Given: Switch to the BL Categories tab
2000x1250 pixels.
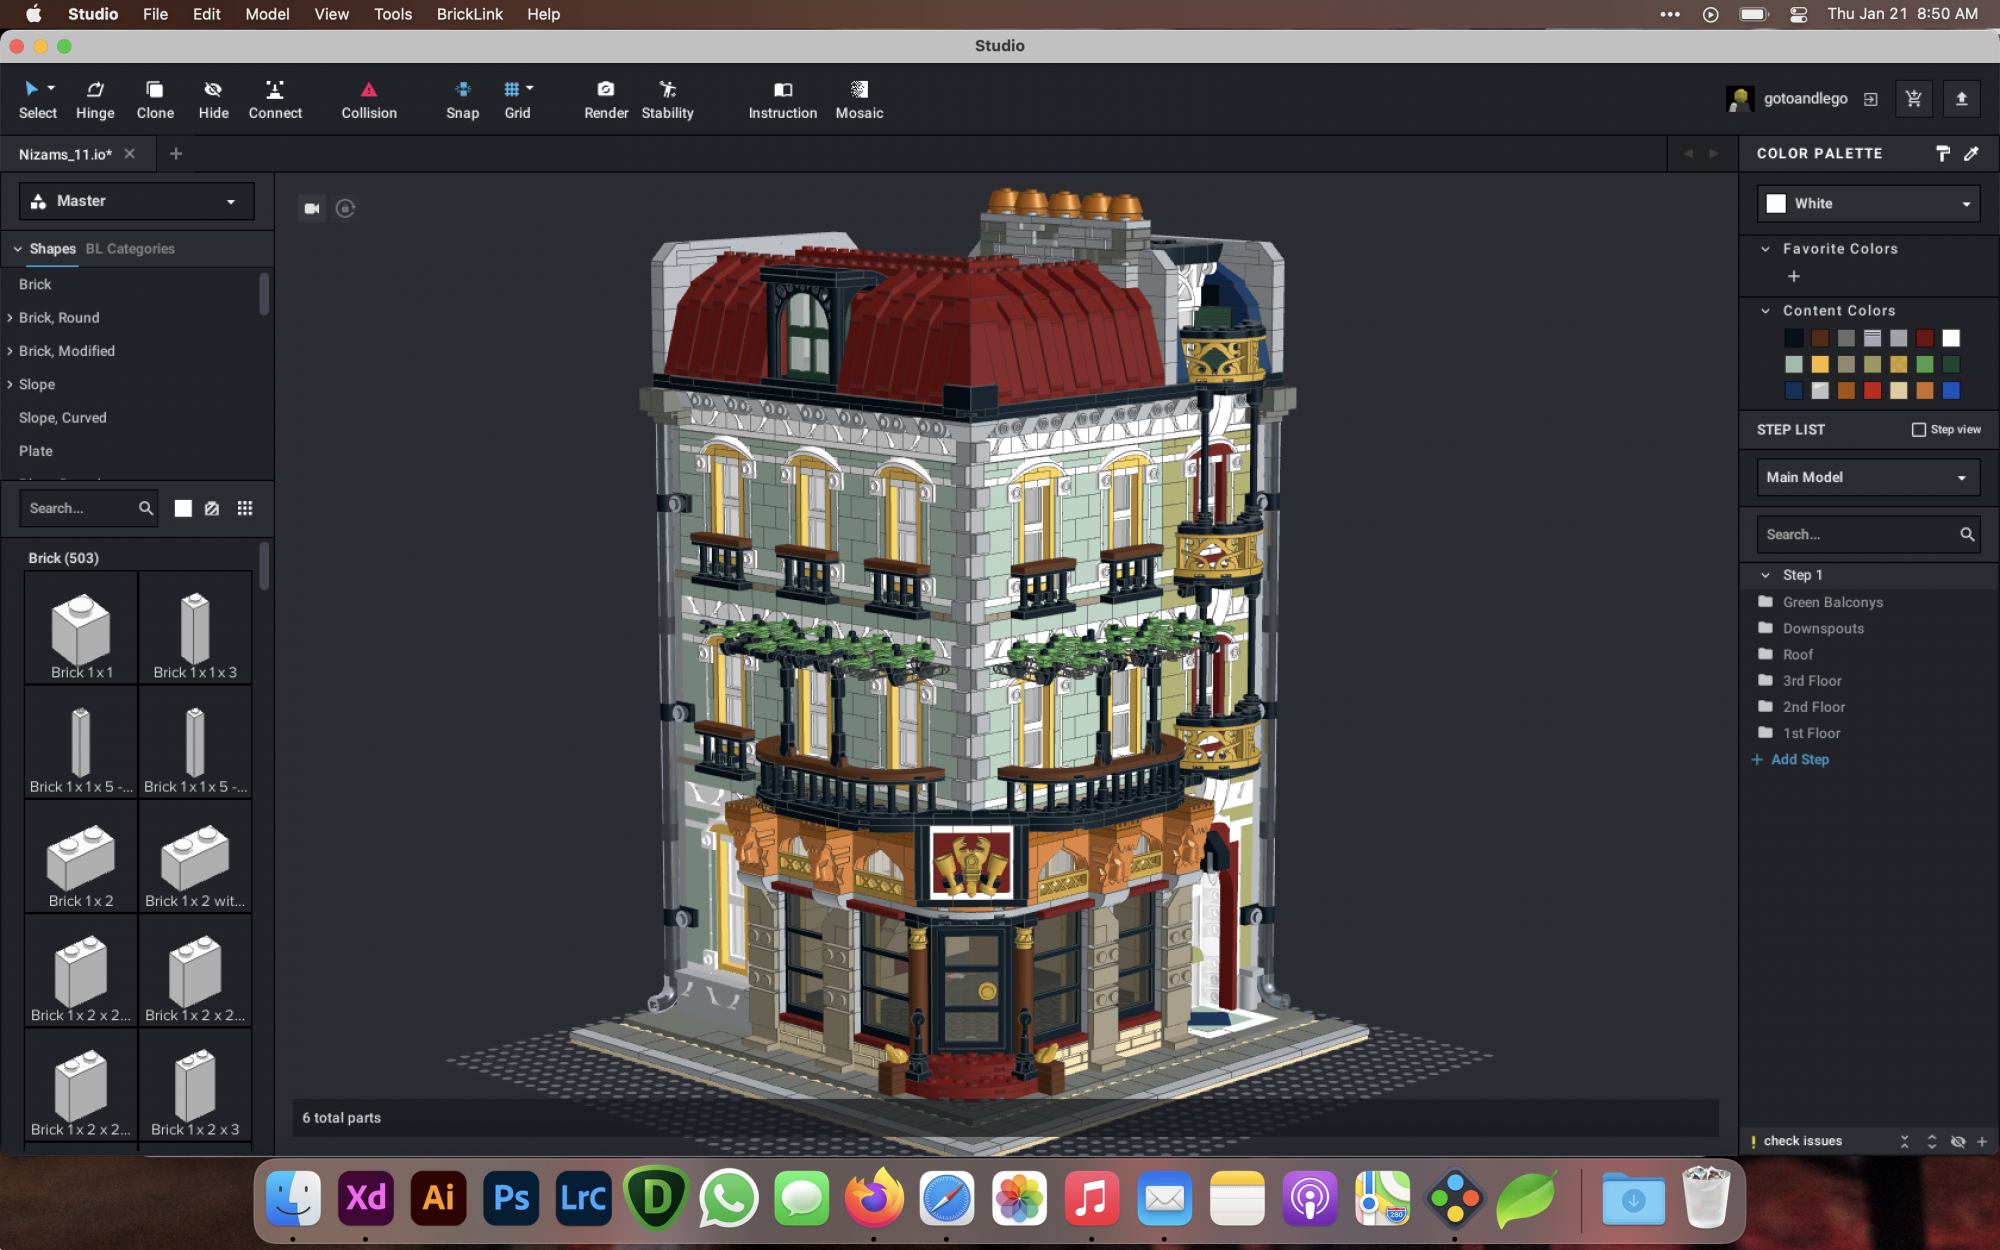Looking at the screenshot, I should pos(130,249).
